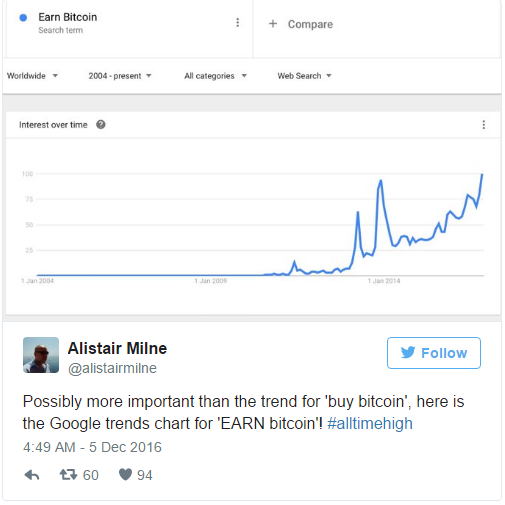
Task: Like the tweet with the heart icon
Action: tap(125, 474)
